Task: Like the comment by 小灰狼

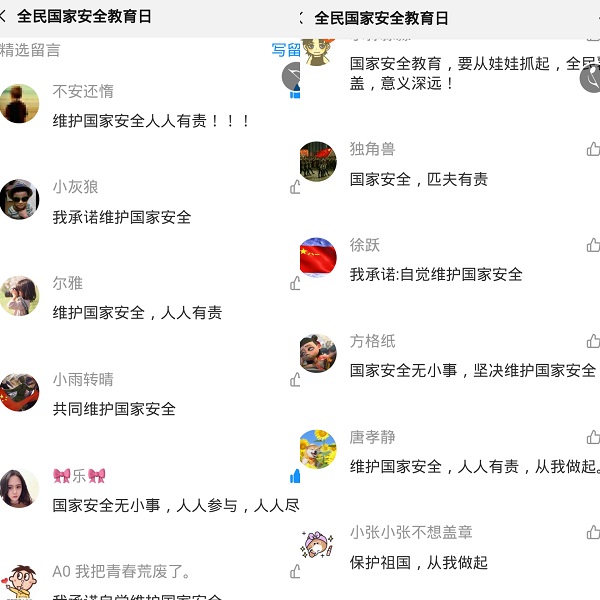Action: click(x=295, y=187)
